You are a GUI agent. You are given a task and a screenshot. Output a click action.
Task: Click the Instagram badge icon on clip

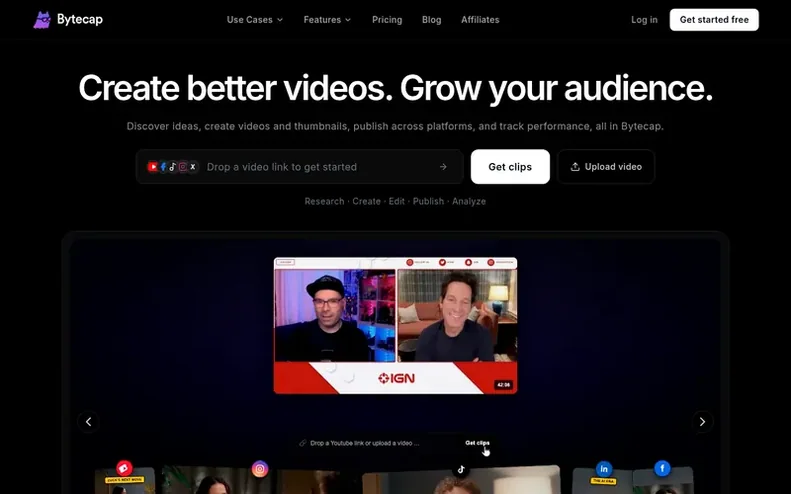[x=260, y=469]
